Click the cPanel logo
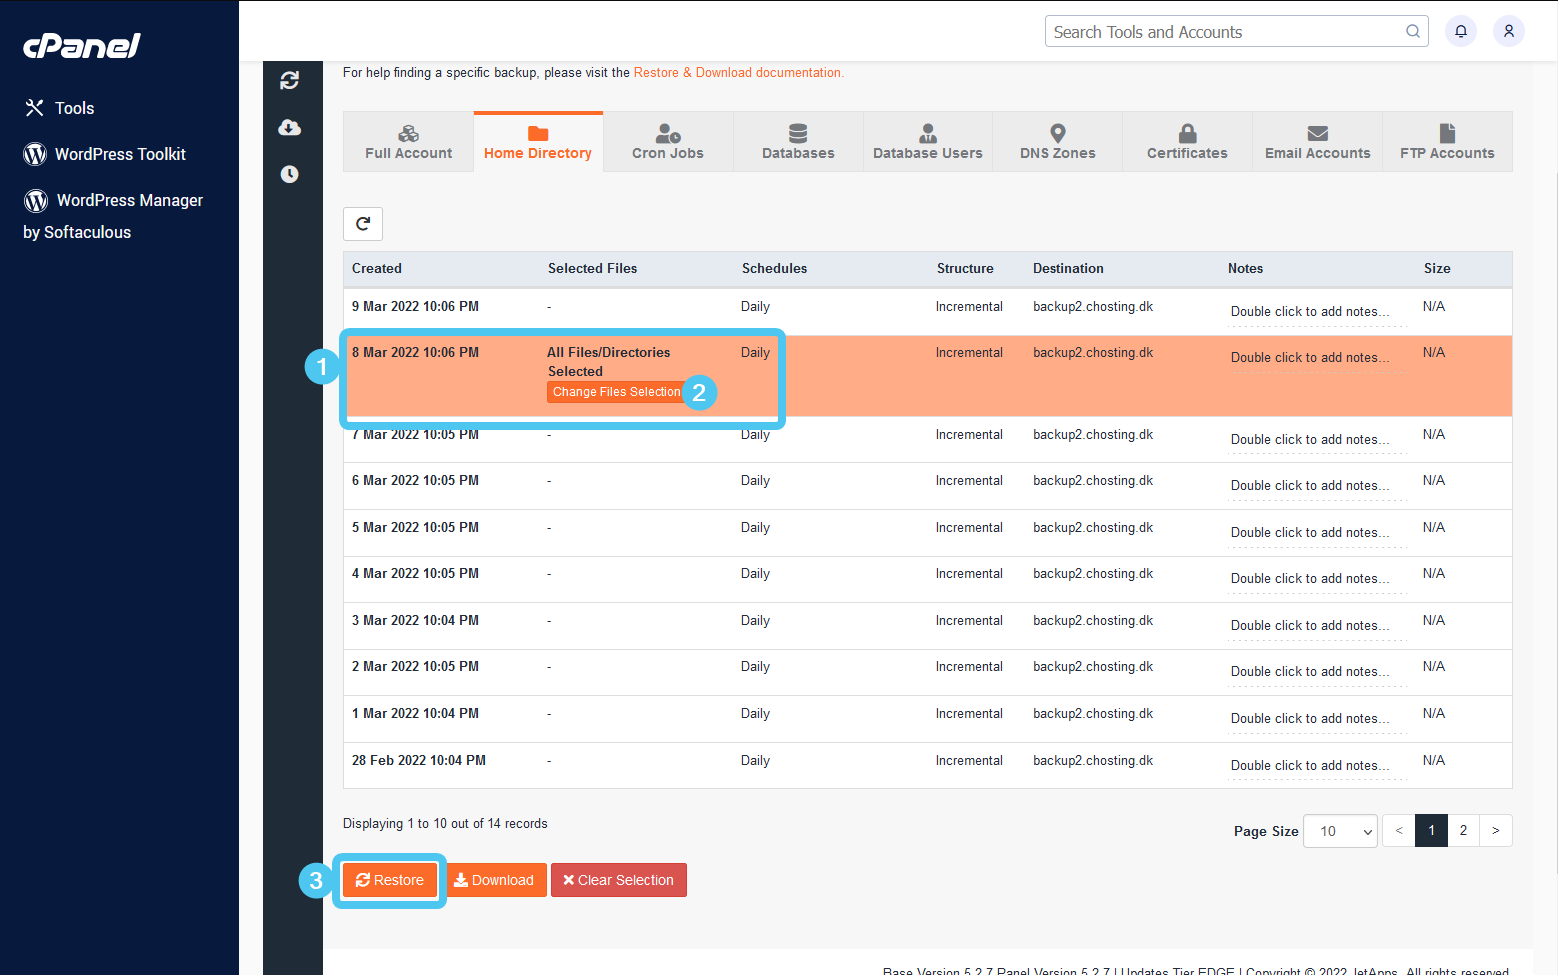The image size is (1558, 975). coord(81,46)
